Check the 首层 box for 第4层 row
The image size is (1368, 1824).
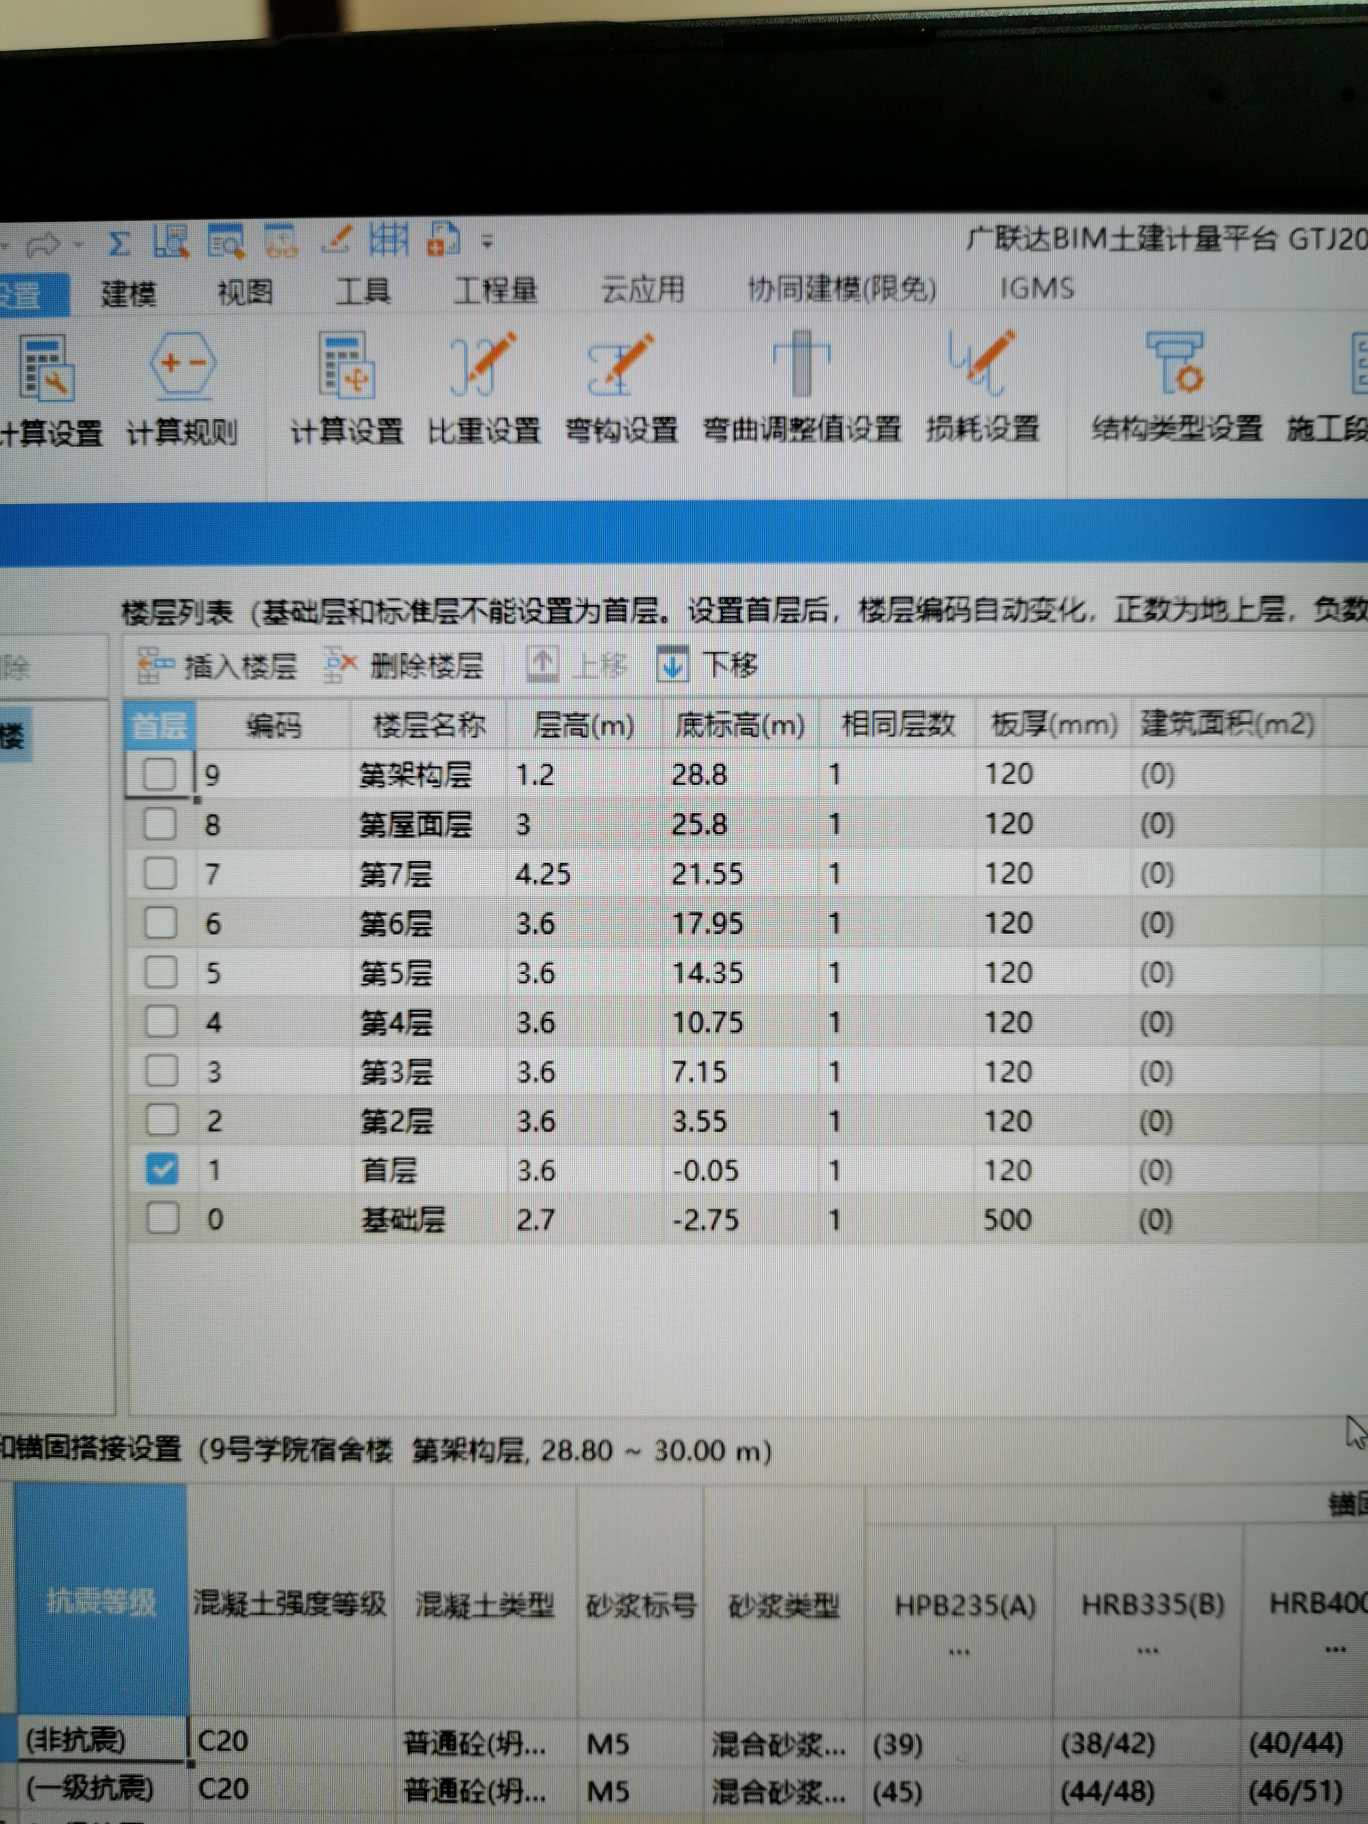click(162, 1022)
